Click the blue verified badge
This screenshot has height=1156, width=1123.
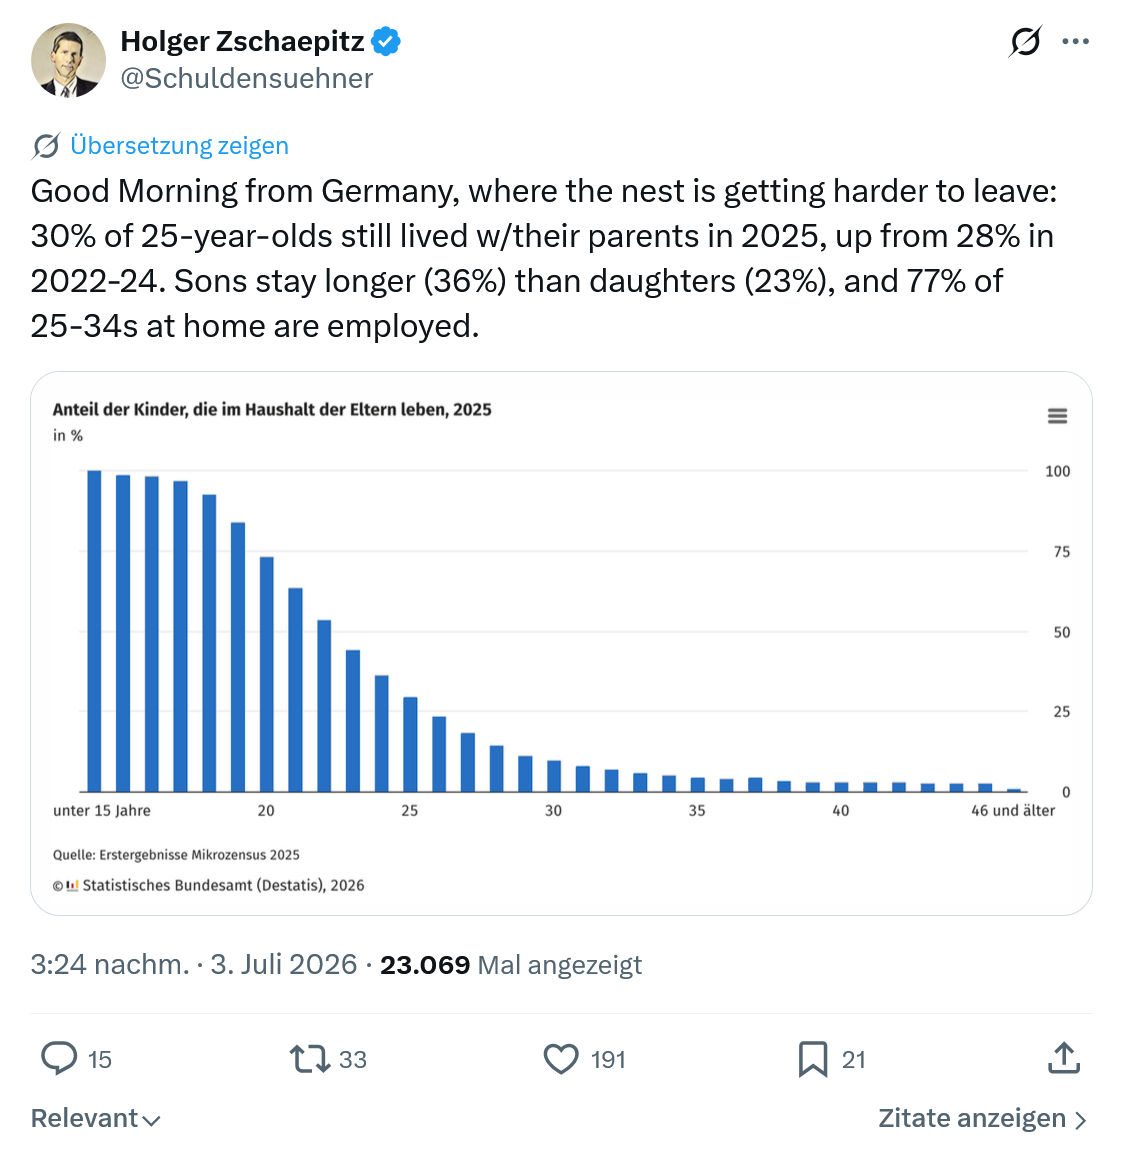click(386, 41)
